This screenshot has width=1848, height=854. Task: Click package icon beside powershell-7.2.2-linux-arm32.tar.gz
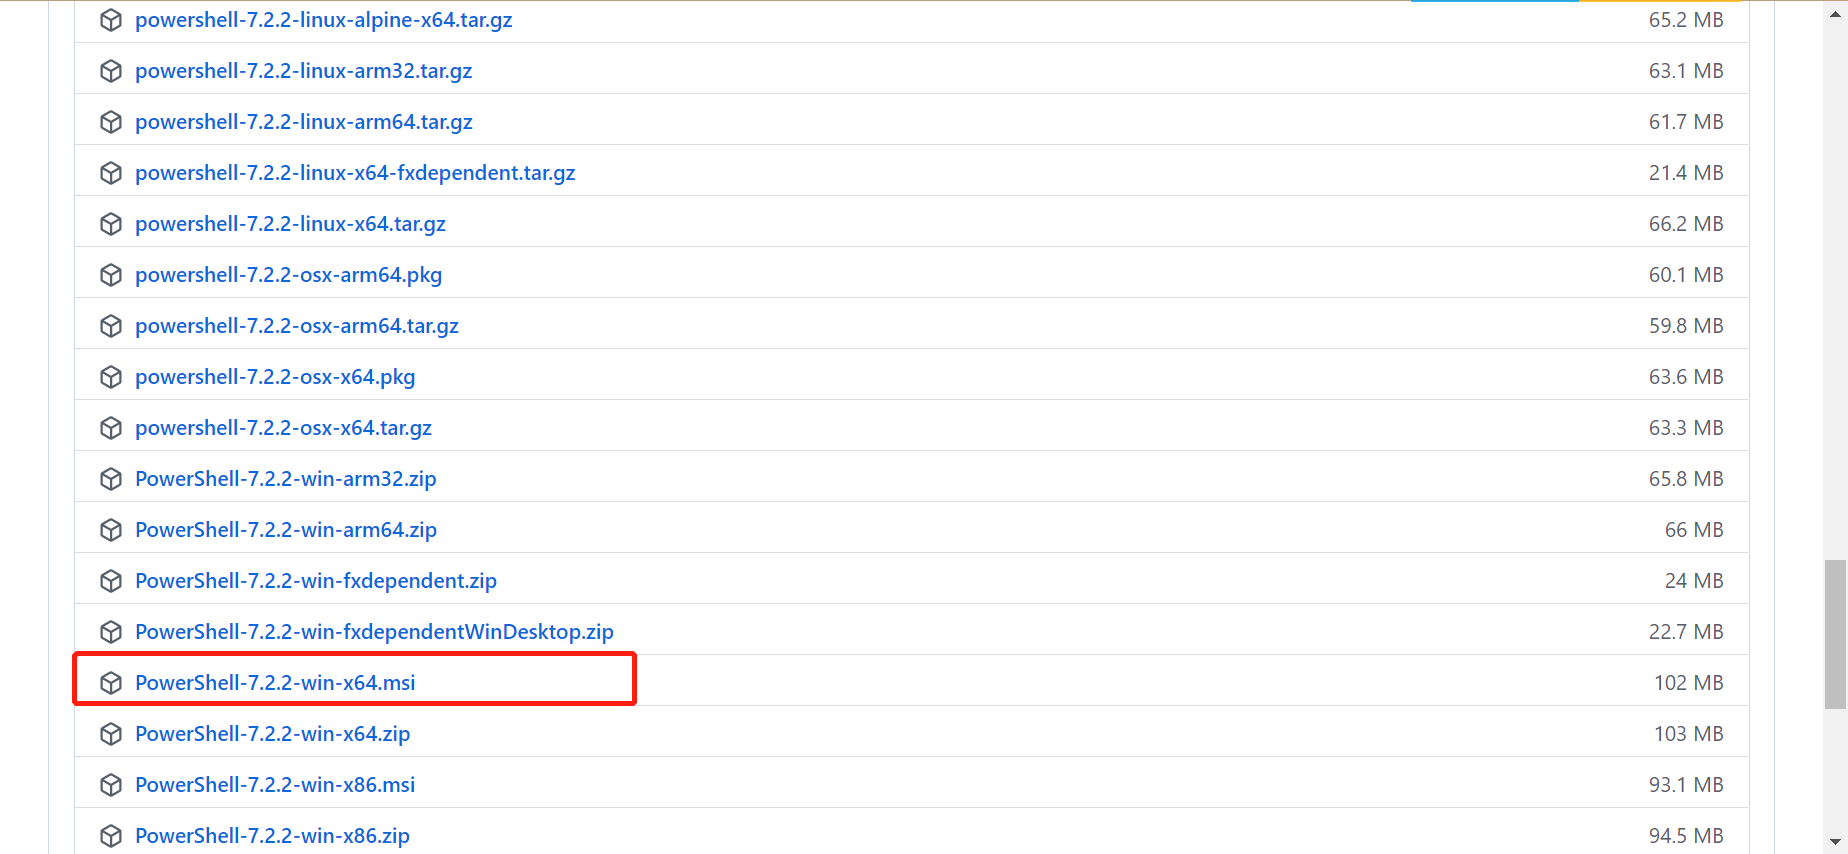(x=111, y=71)
